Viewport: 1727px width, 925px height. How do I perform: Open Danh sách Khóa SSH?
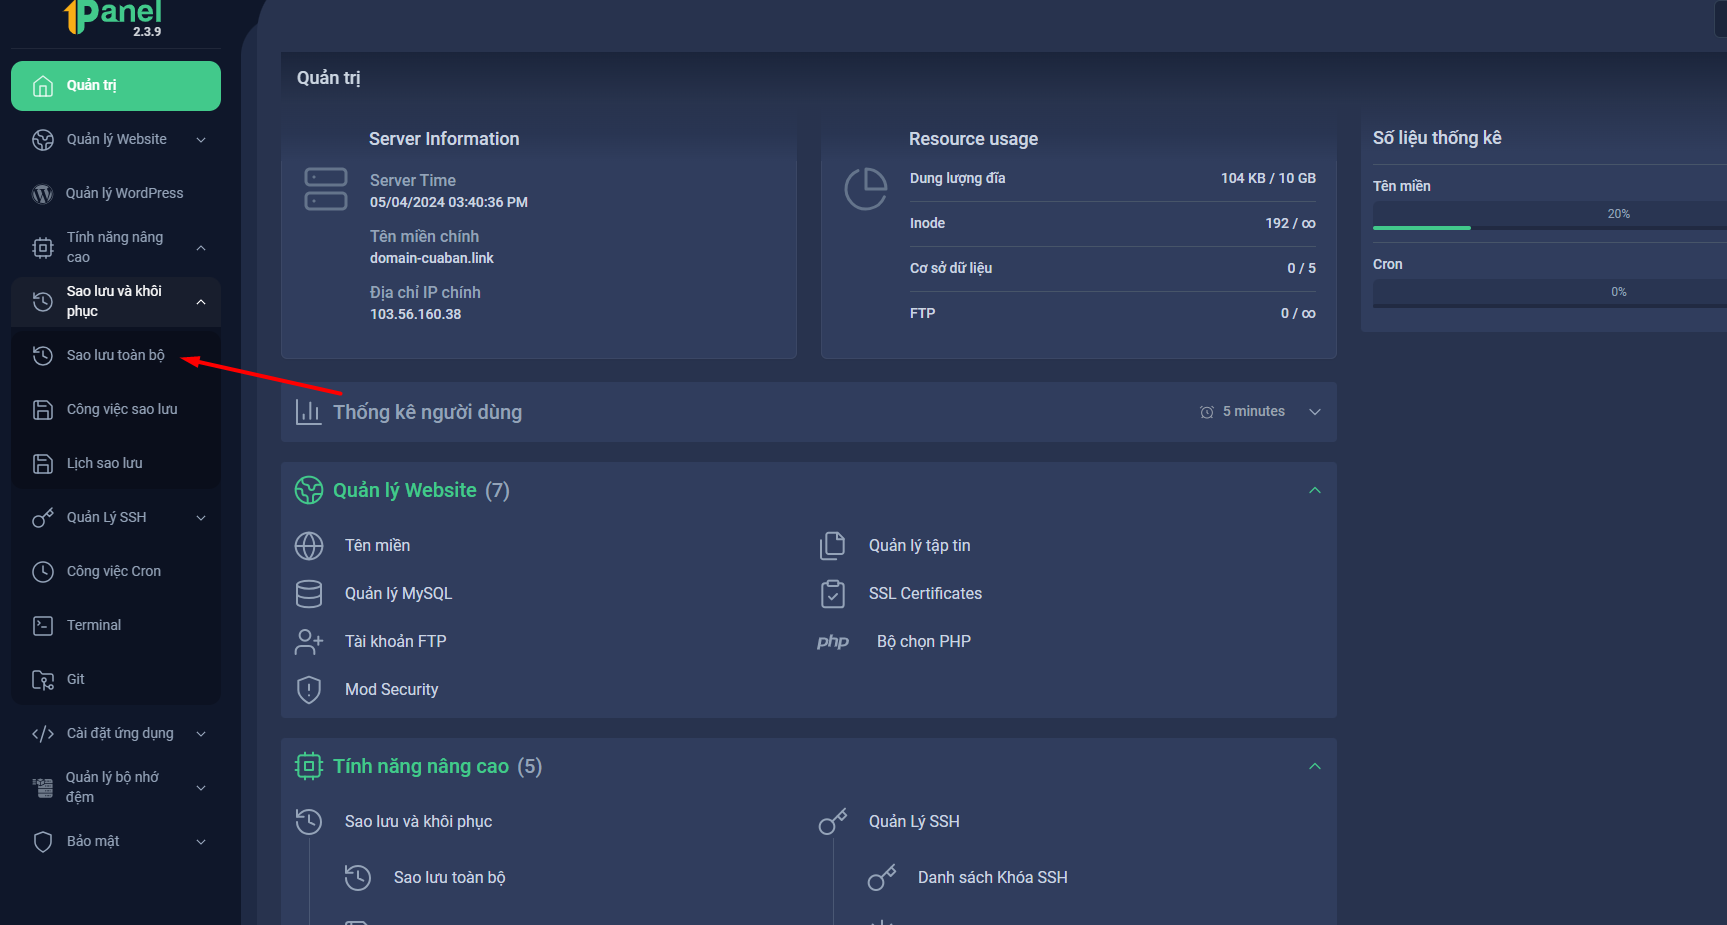992,878
